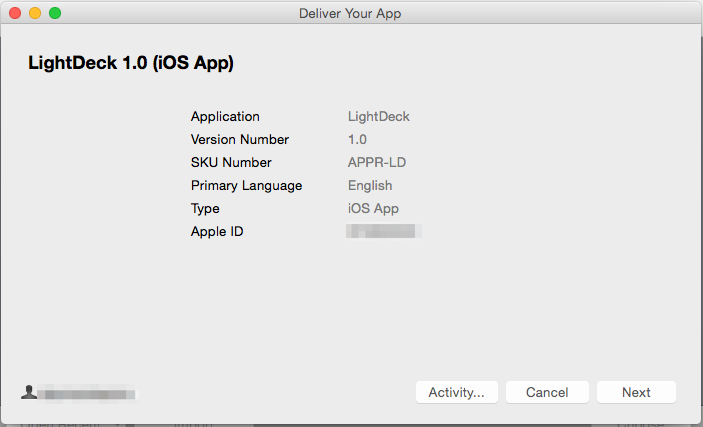Click the green zoom window button
Viewport: 703px width, 427px height.
55,13
